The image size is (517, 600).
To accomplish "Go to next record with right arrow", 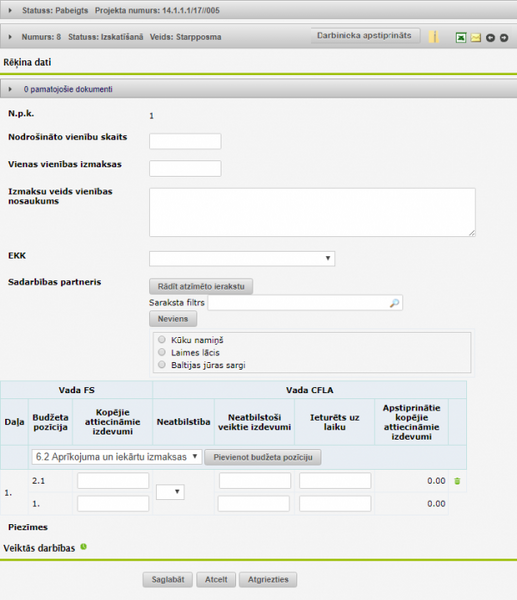I will click(x=504, y=38).
